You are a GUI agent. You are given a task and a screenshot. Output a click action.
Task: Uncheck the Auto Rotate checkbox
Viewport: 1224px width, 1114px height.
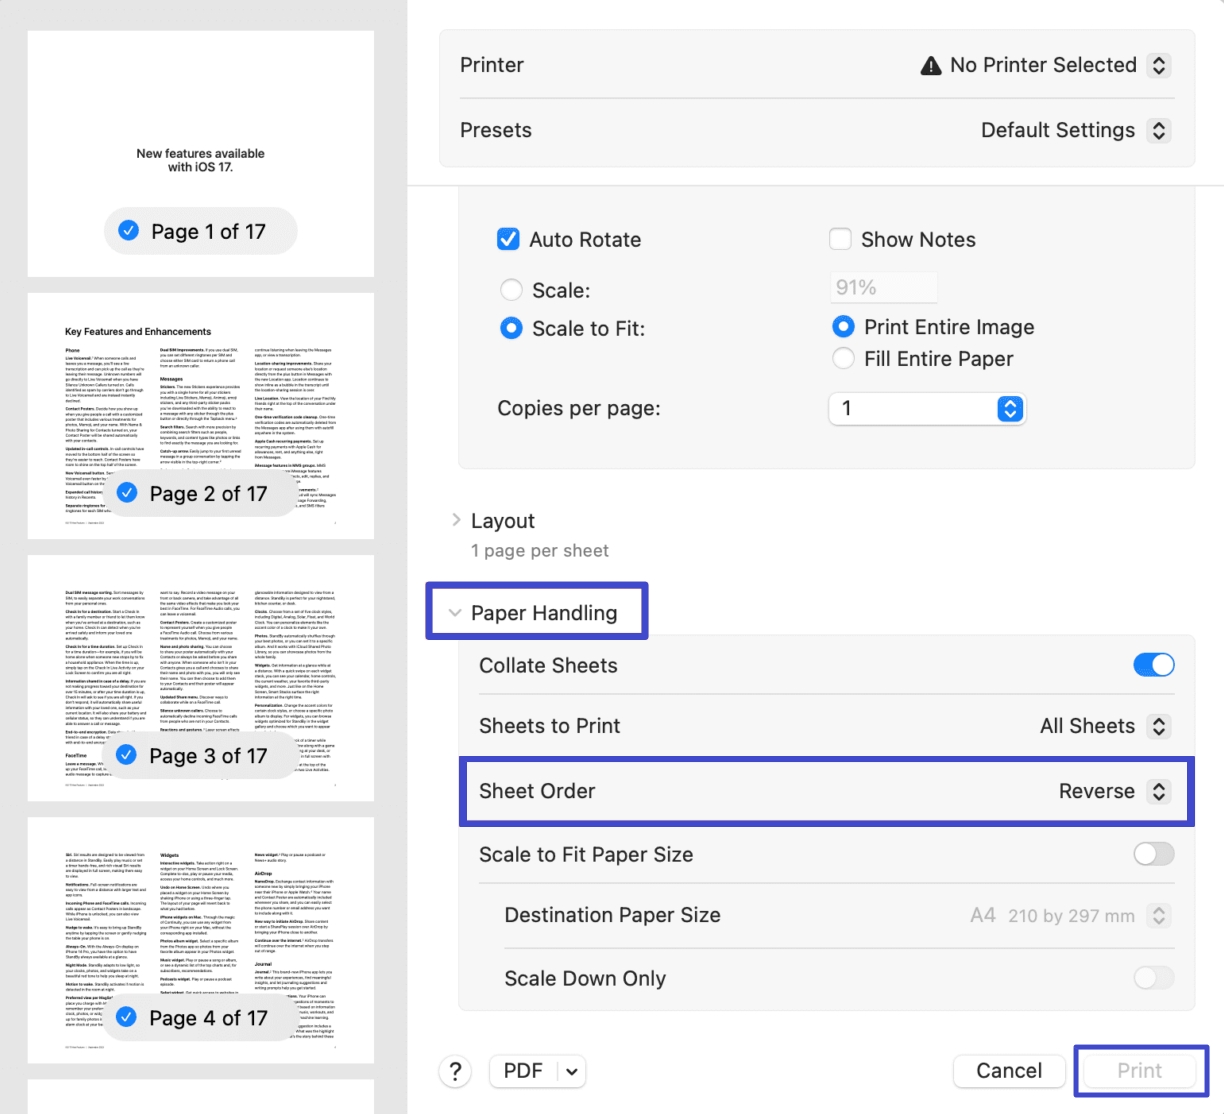click(508, 239)
